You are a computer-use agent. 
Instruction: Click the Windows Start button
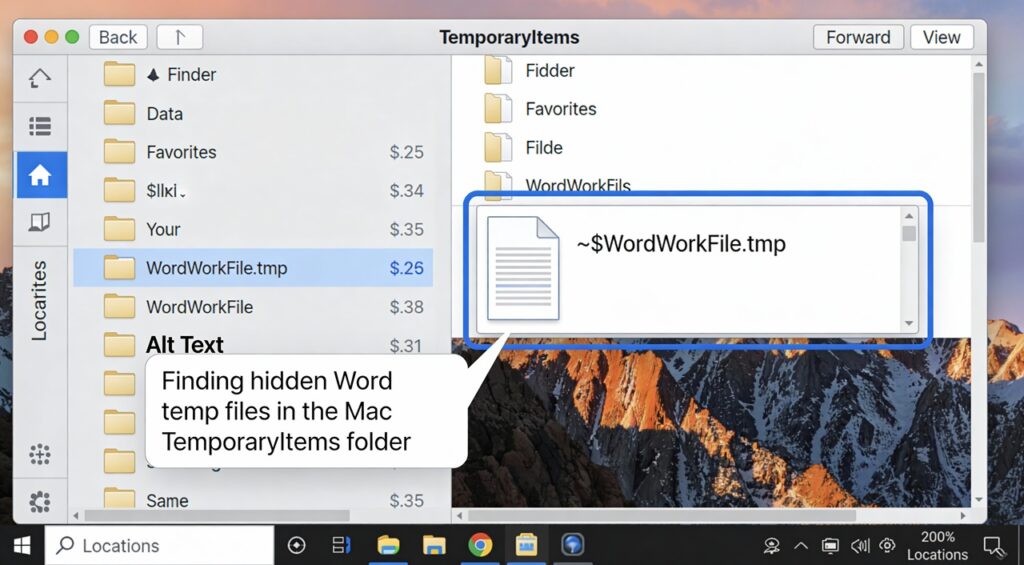pyautogui.click(x=22, y=545)
